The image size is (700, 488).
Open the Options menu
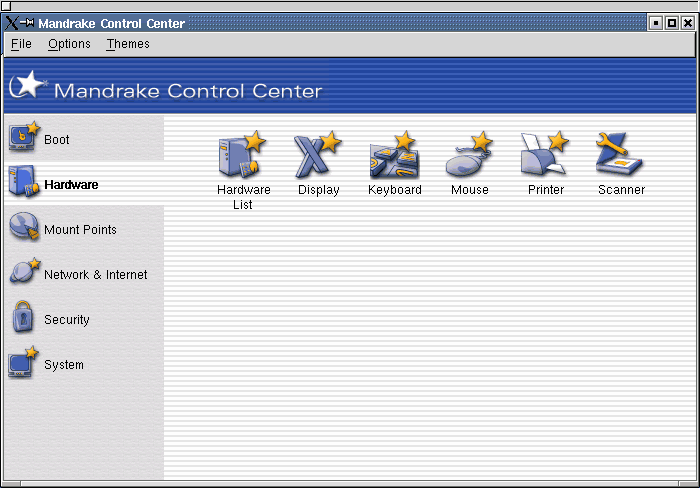pos(69,44)
